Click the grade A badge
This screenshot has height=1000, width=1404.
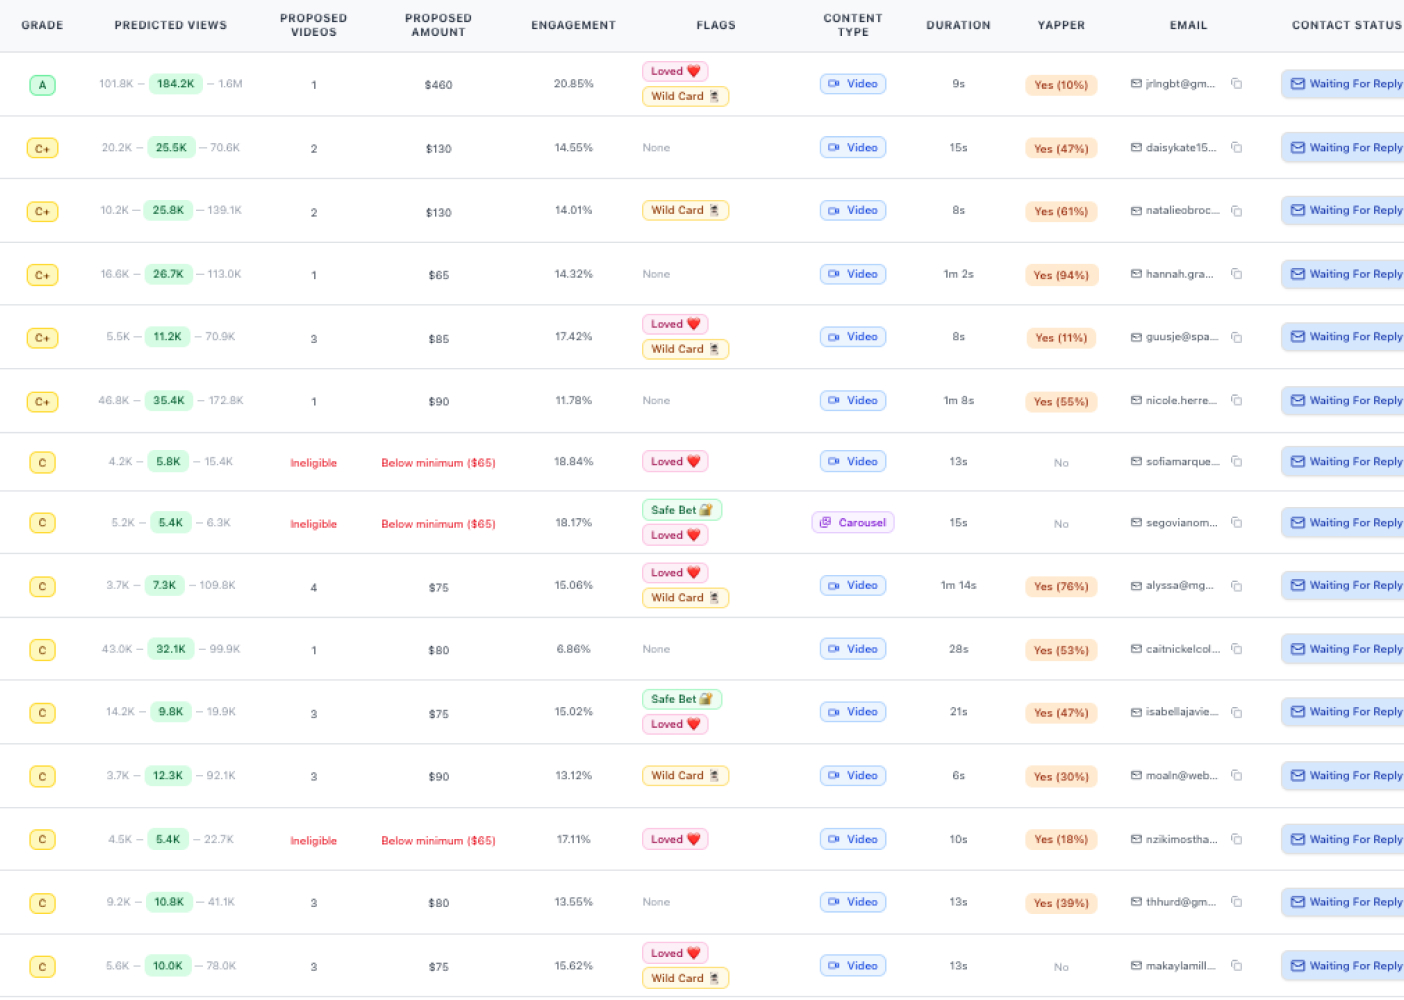click(x=42, y=85)
